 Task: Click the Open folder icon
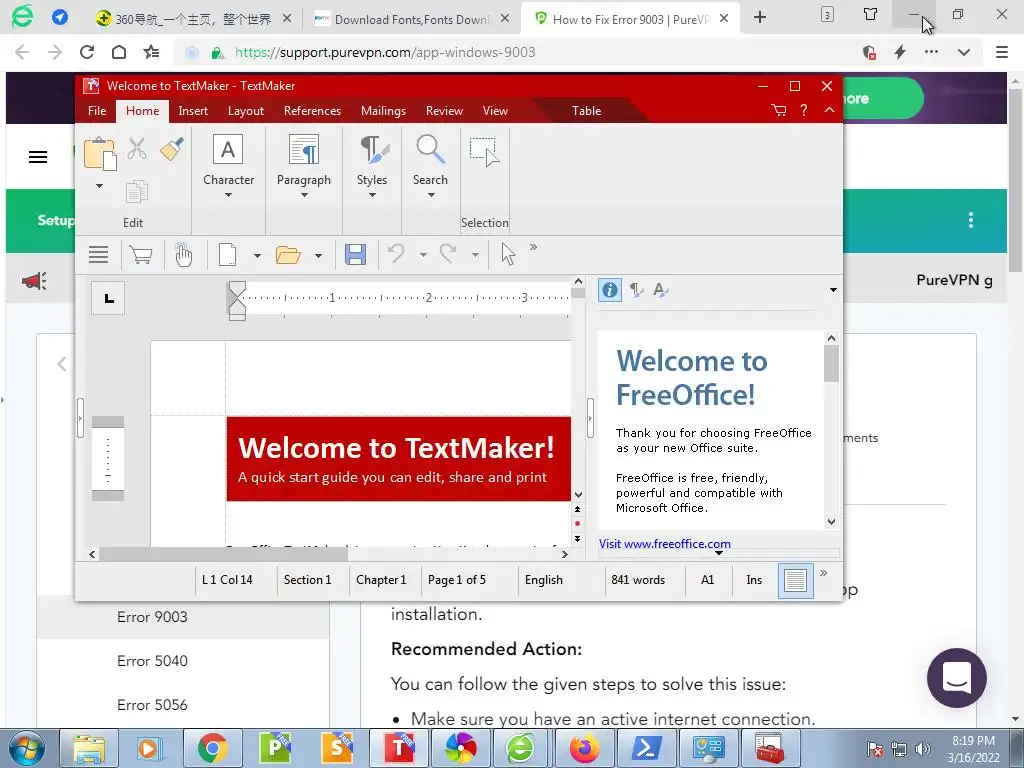click(288, 255)
